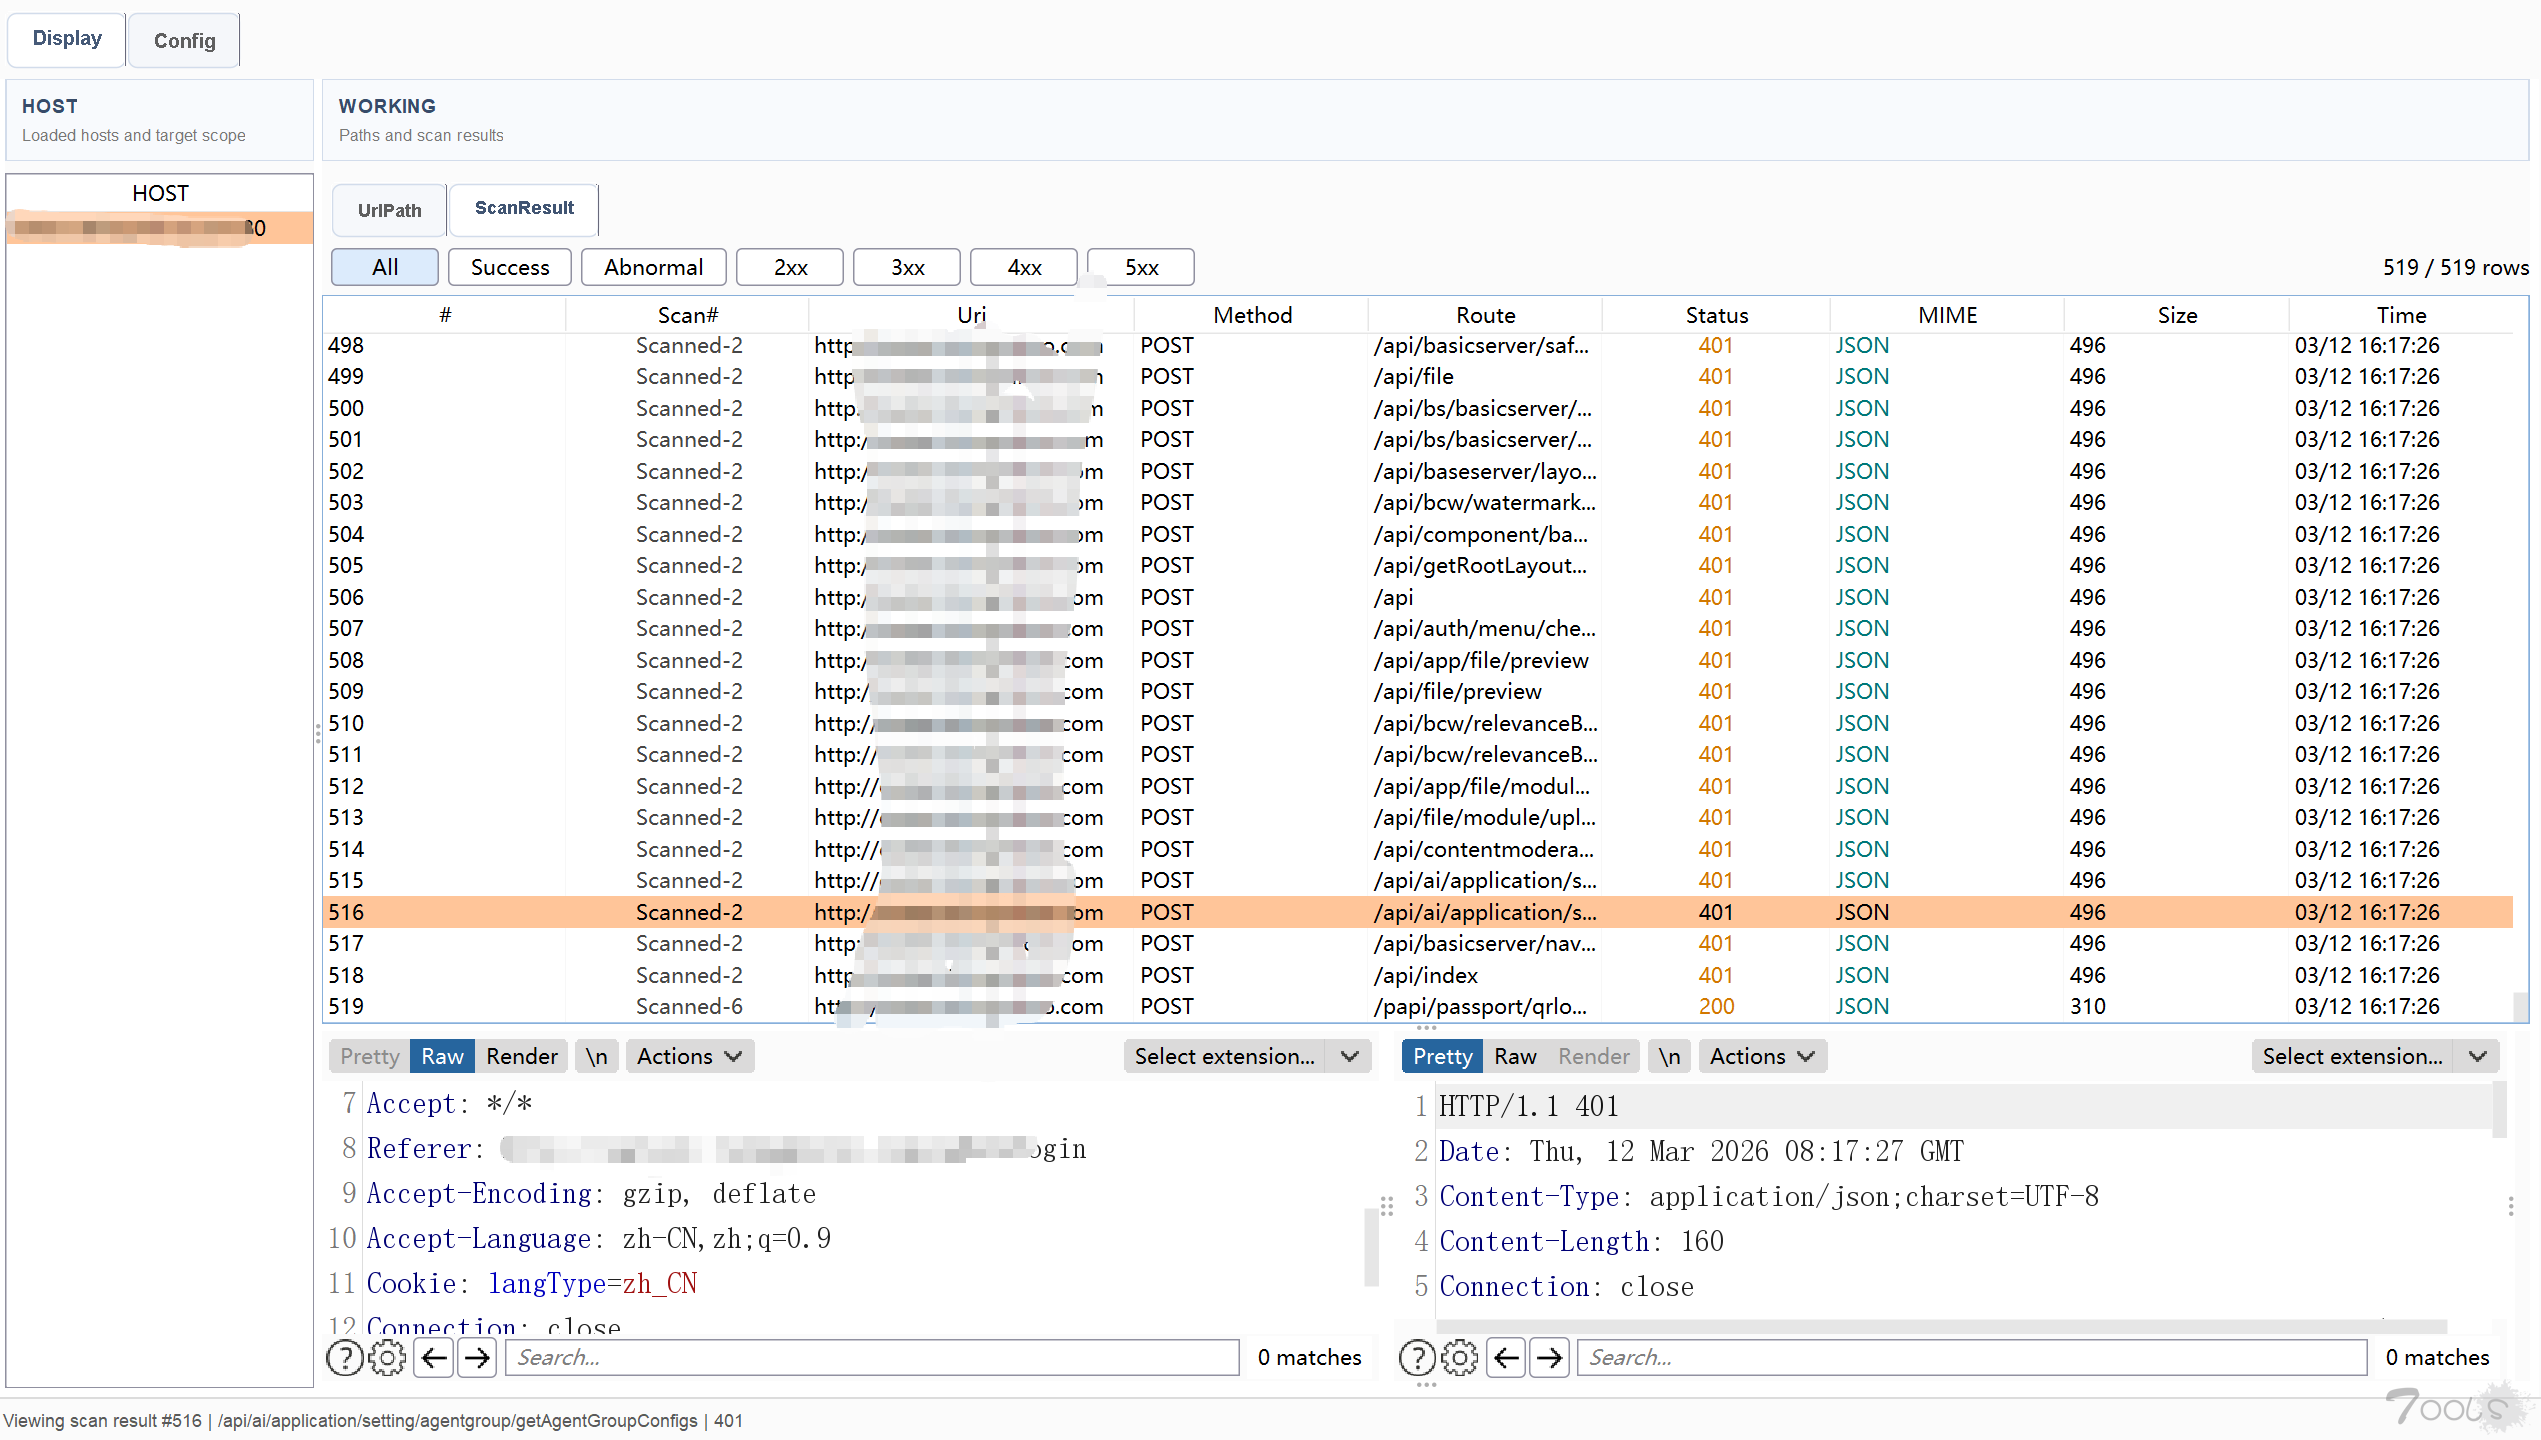Click previous match arrow in response panel
Image resolution: width=2541 pixels, height=1440 pixels.
[1506, 1357]
